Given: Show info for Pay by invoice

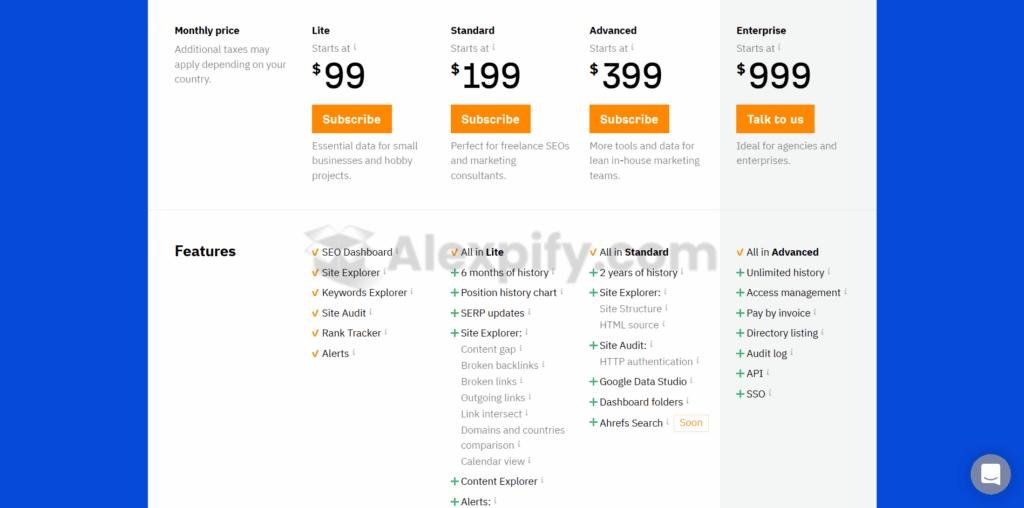Looking at the screenshot, I should 816,312.
